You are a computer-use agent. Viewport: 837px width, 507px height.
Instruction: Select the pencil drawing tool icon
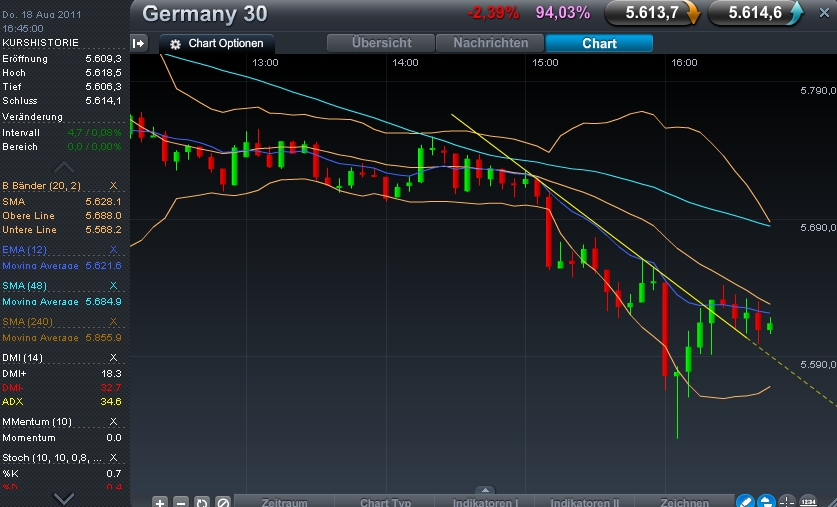point(745,501)
